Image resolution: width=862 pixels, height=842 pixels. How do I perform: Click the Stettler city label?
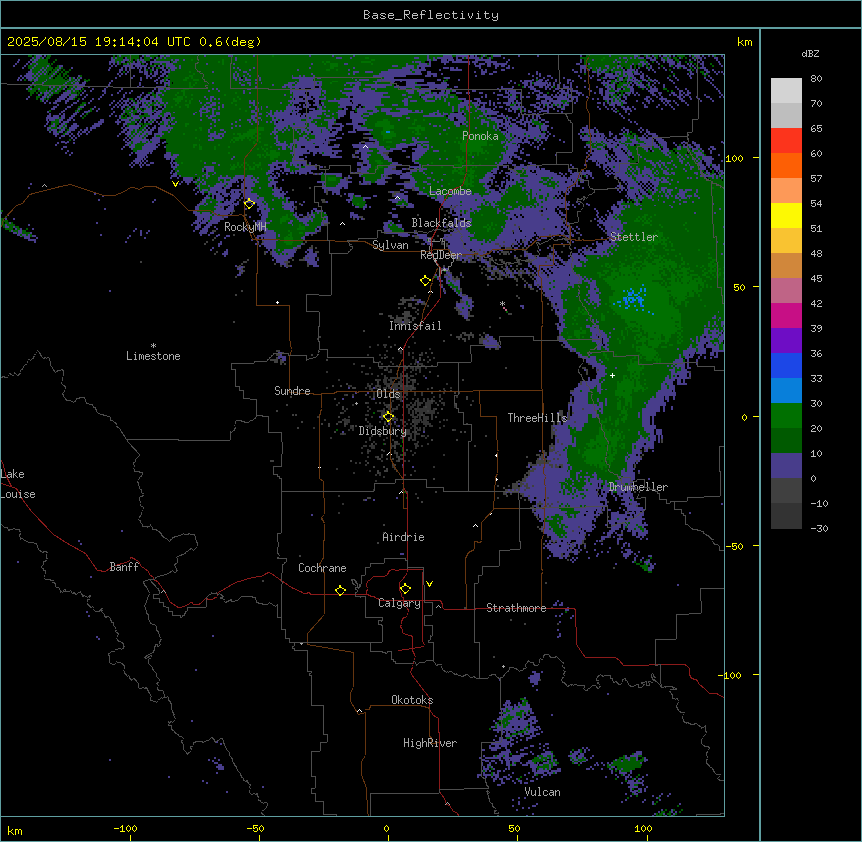(x=634, y=237)
